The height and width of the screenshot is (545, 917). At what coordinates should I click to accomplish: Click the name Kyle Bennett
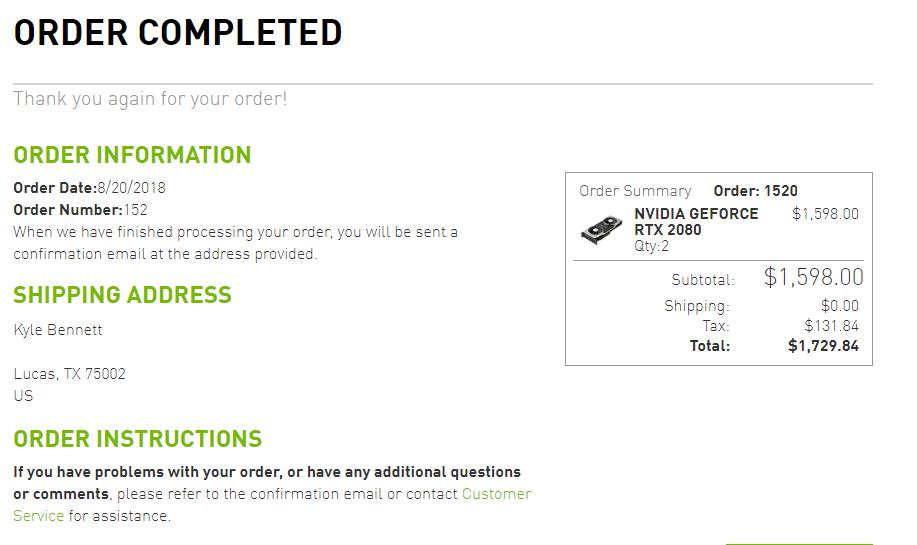click(x=58, y=330)
